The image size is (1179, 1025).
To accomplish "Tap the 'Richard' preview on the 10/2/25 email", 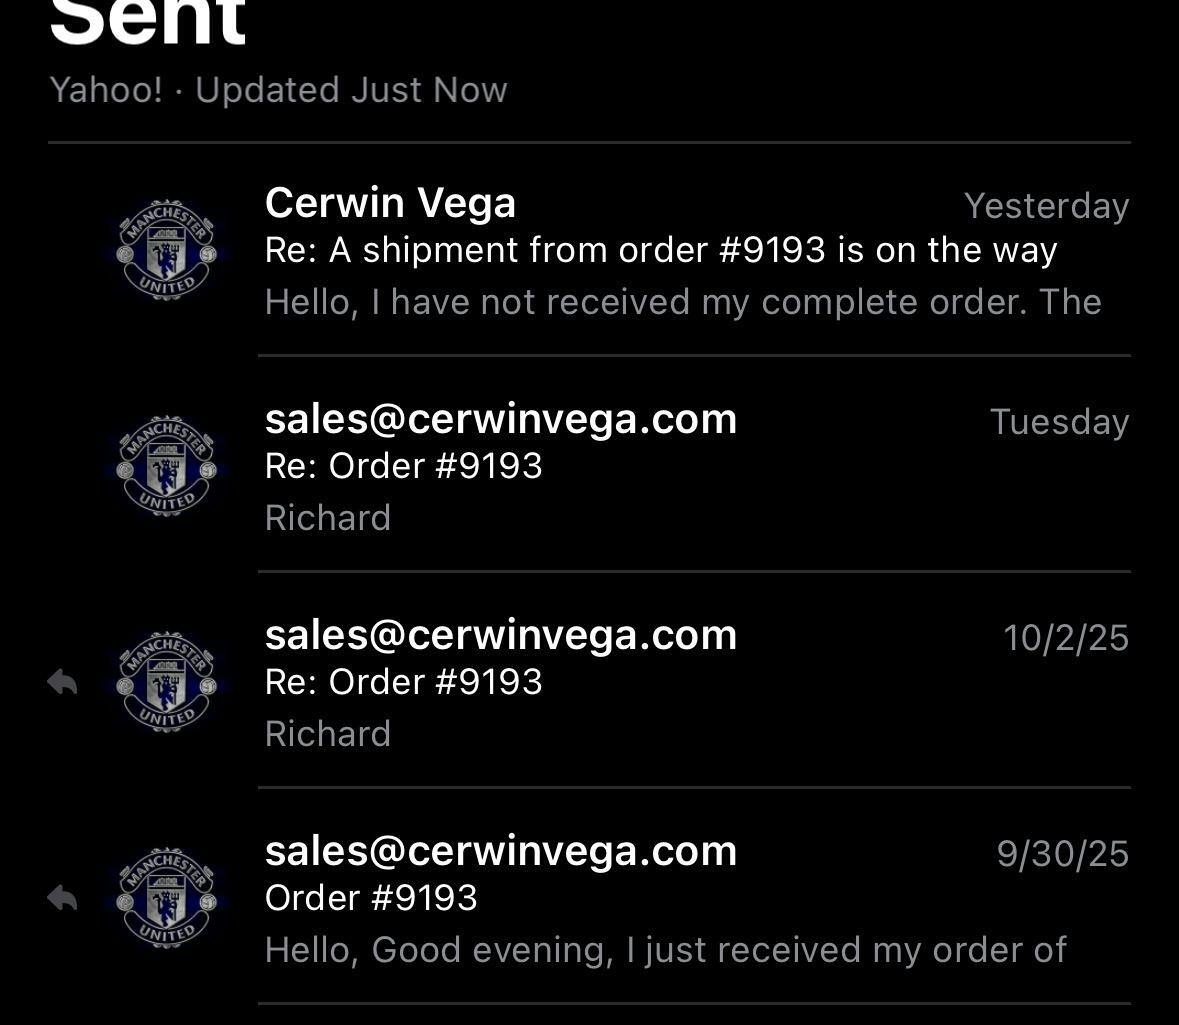I will point(328,734).
